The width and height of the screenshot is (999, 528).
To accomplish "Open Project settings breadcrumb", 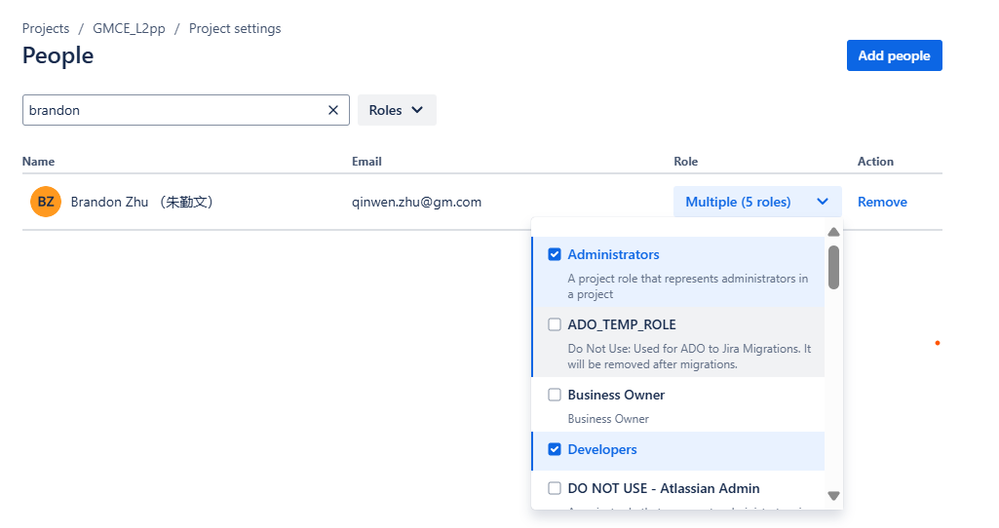I will point(235,29).
